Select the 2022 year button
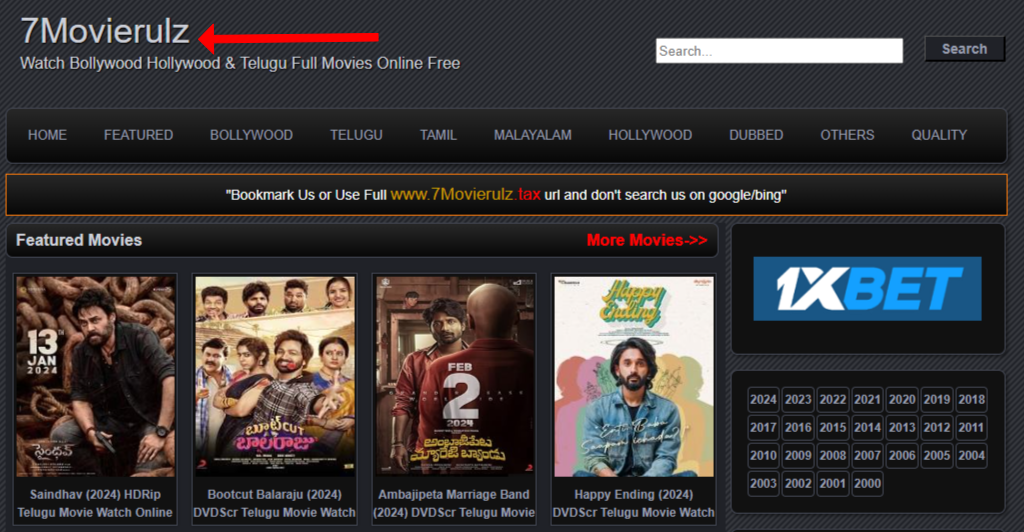1024x532 pixels. 833,399
